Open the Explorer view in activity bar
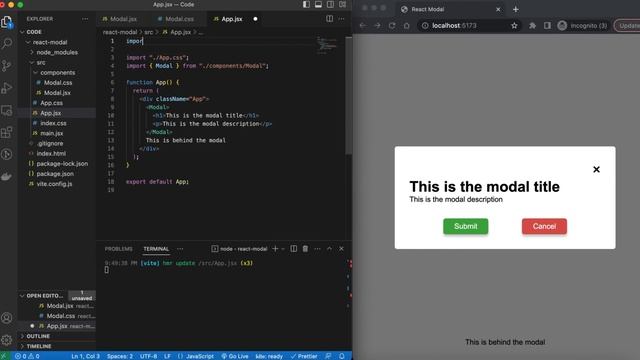The width and height of the screenshot is (640, 360). pos(7,22)
